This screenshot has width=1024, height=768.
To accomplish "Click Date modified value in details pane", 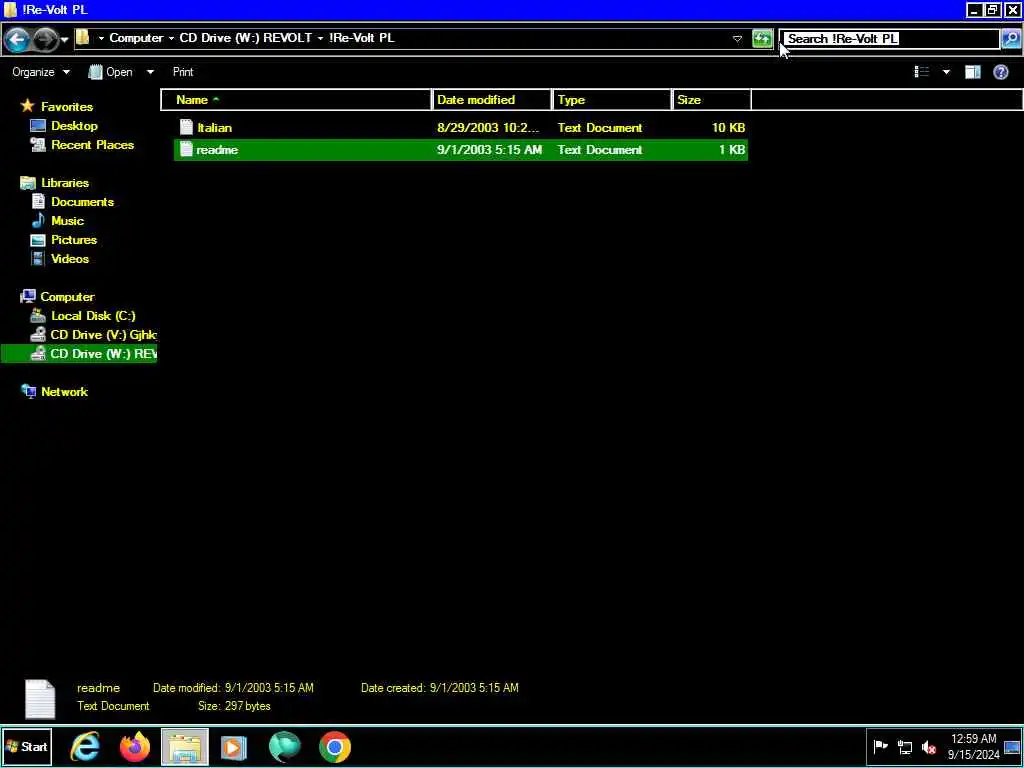I will click(x=268, y=688).
